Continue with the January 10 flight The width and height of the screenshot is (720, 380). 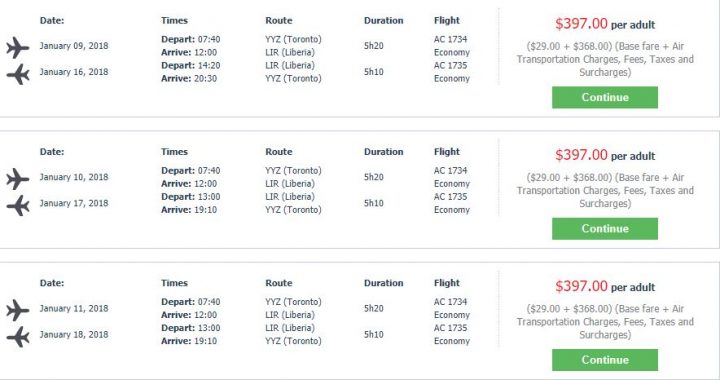pyautogui.click(x=605, y=229)
